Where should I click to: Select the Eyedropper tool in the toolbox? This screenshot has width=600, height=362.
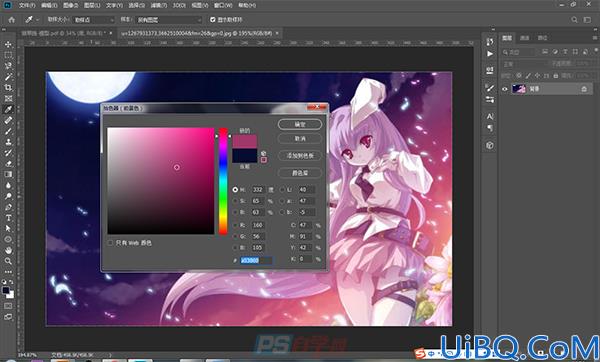(x=8, y=109)
